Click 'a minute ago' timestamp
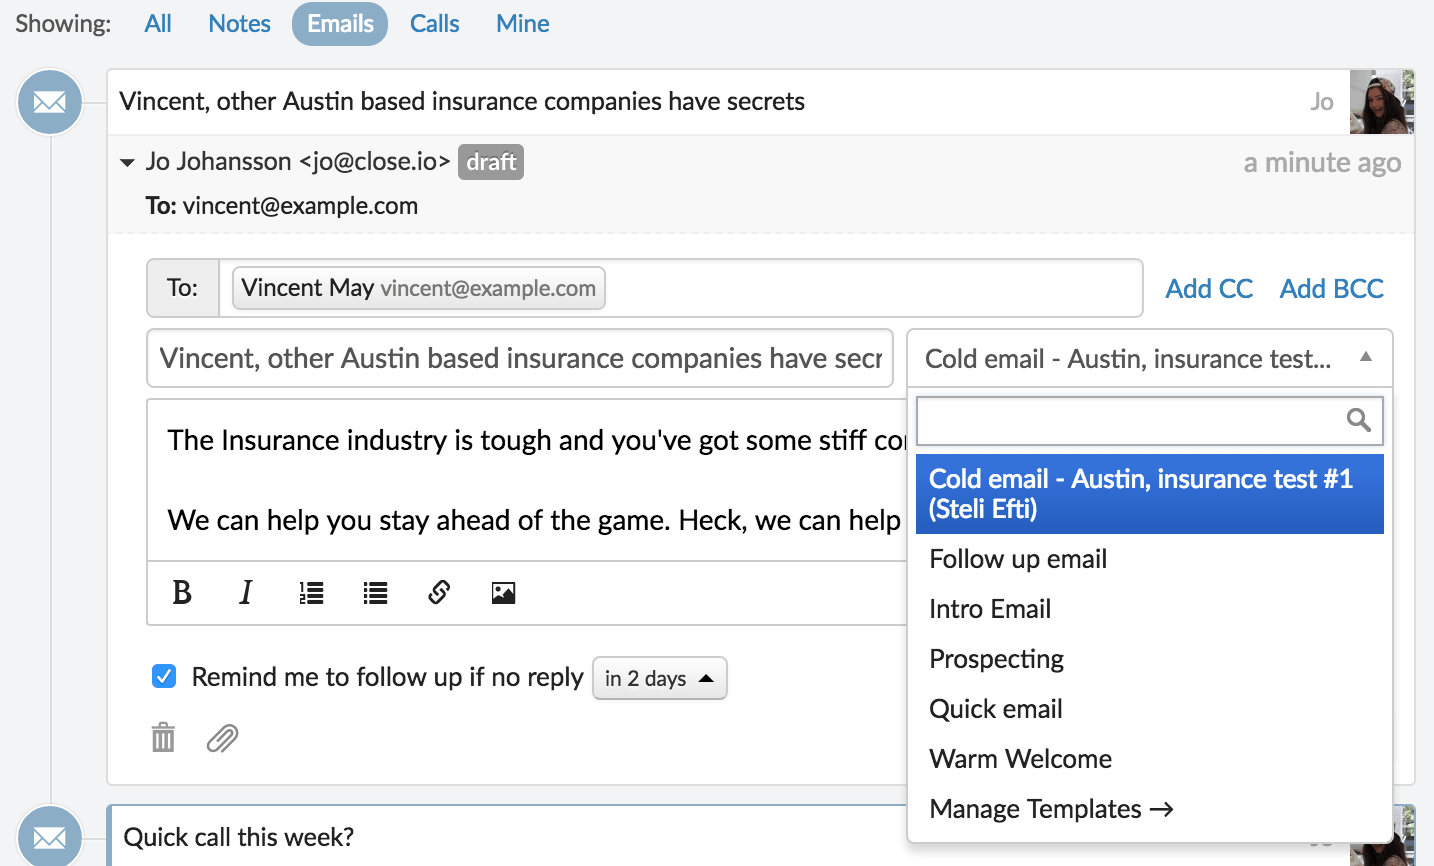 click(x=1322, y=162)
